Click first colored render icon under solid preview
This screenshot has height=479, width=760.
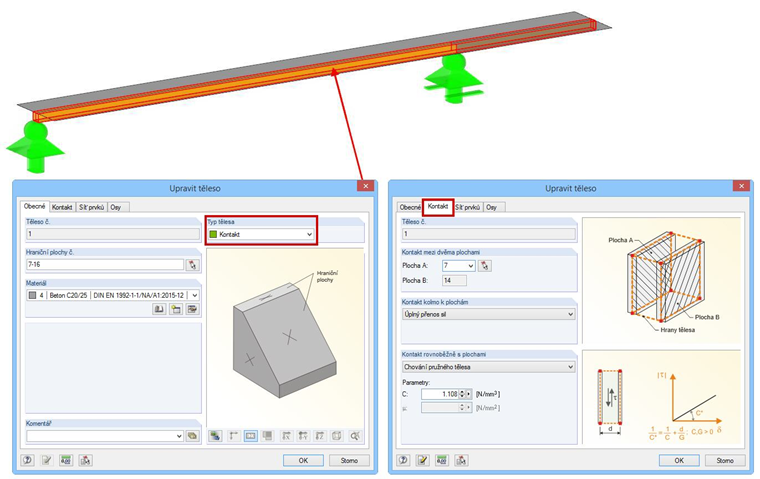pyautogui.click(x=215, y=436)
